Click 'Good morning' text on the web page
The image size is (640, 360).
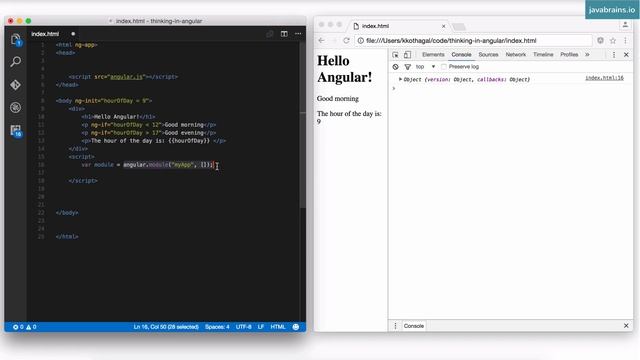(x=338, y=99)
